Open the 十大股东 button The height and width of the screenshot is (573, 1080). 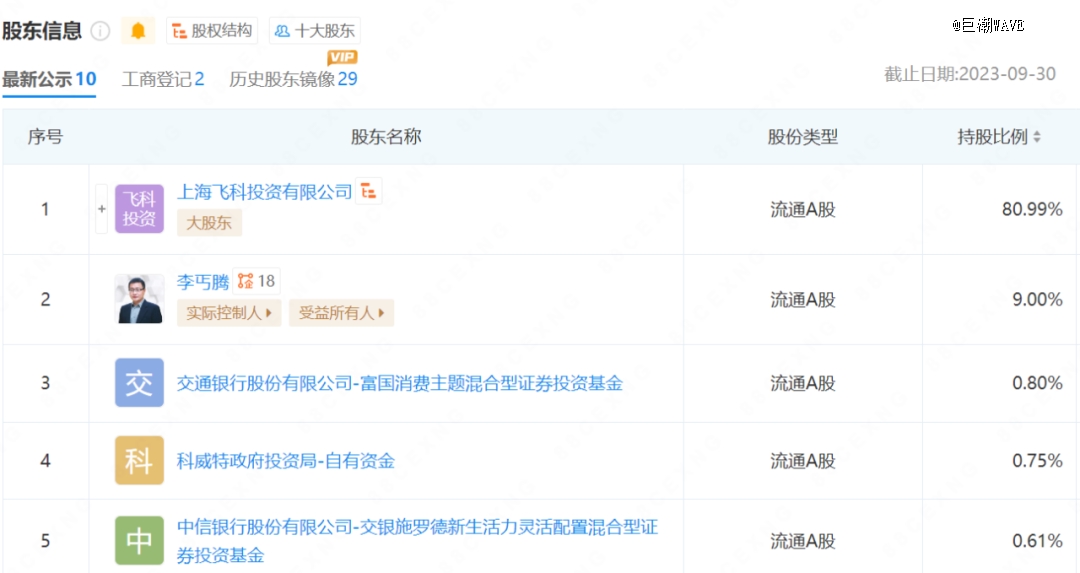click(x=314, y=31)
